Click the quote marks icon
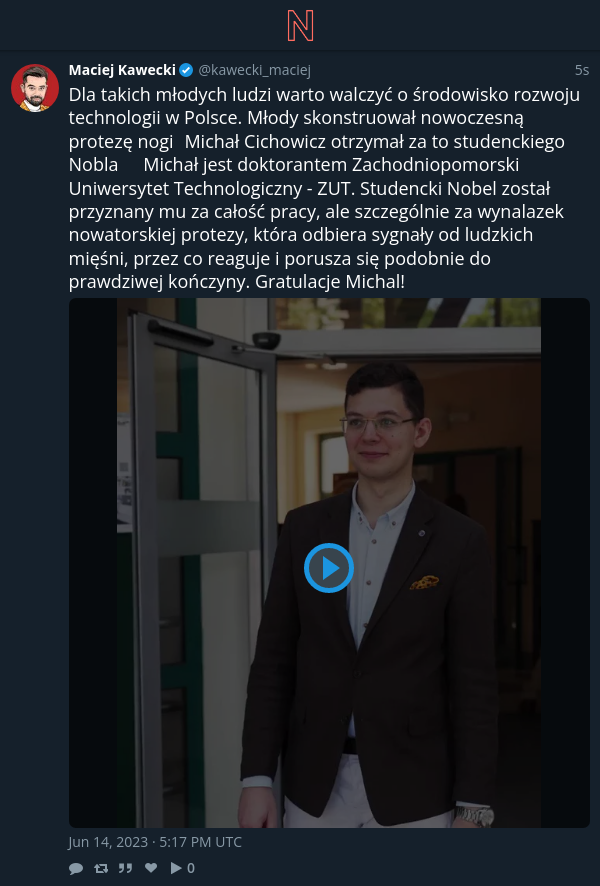 click(125, 868)
